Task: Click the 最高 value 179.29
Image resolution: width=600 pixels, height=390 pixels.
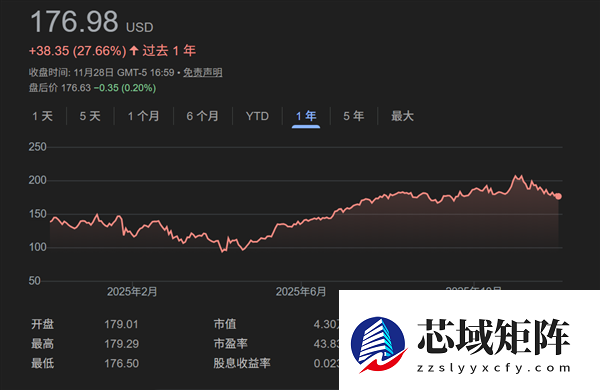Action: pyautogui.click(x=121, y=344)
